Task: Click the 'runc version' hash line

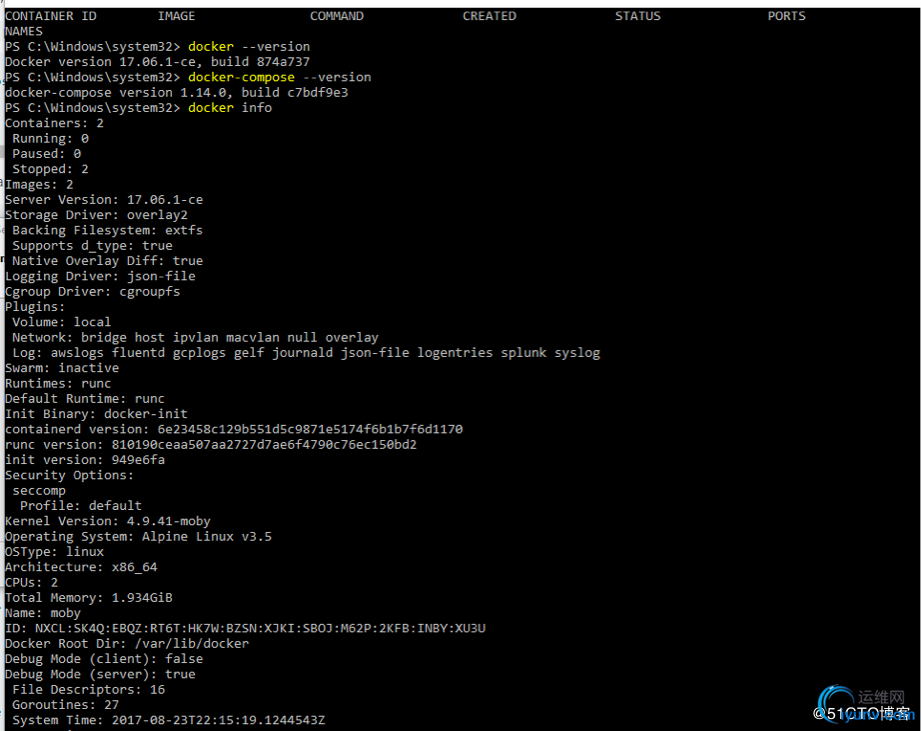Action: [x=211, y=444]
